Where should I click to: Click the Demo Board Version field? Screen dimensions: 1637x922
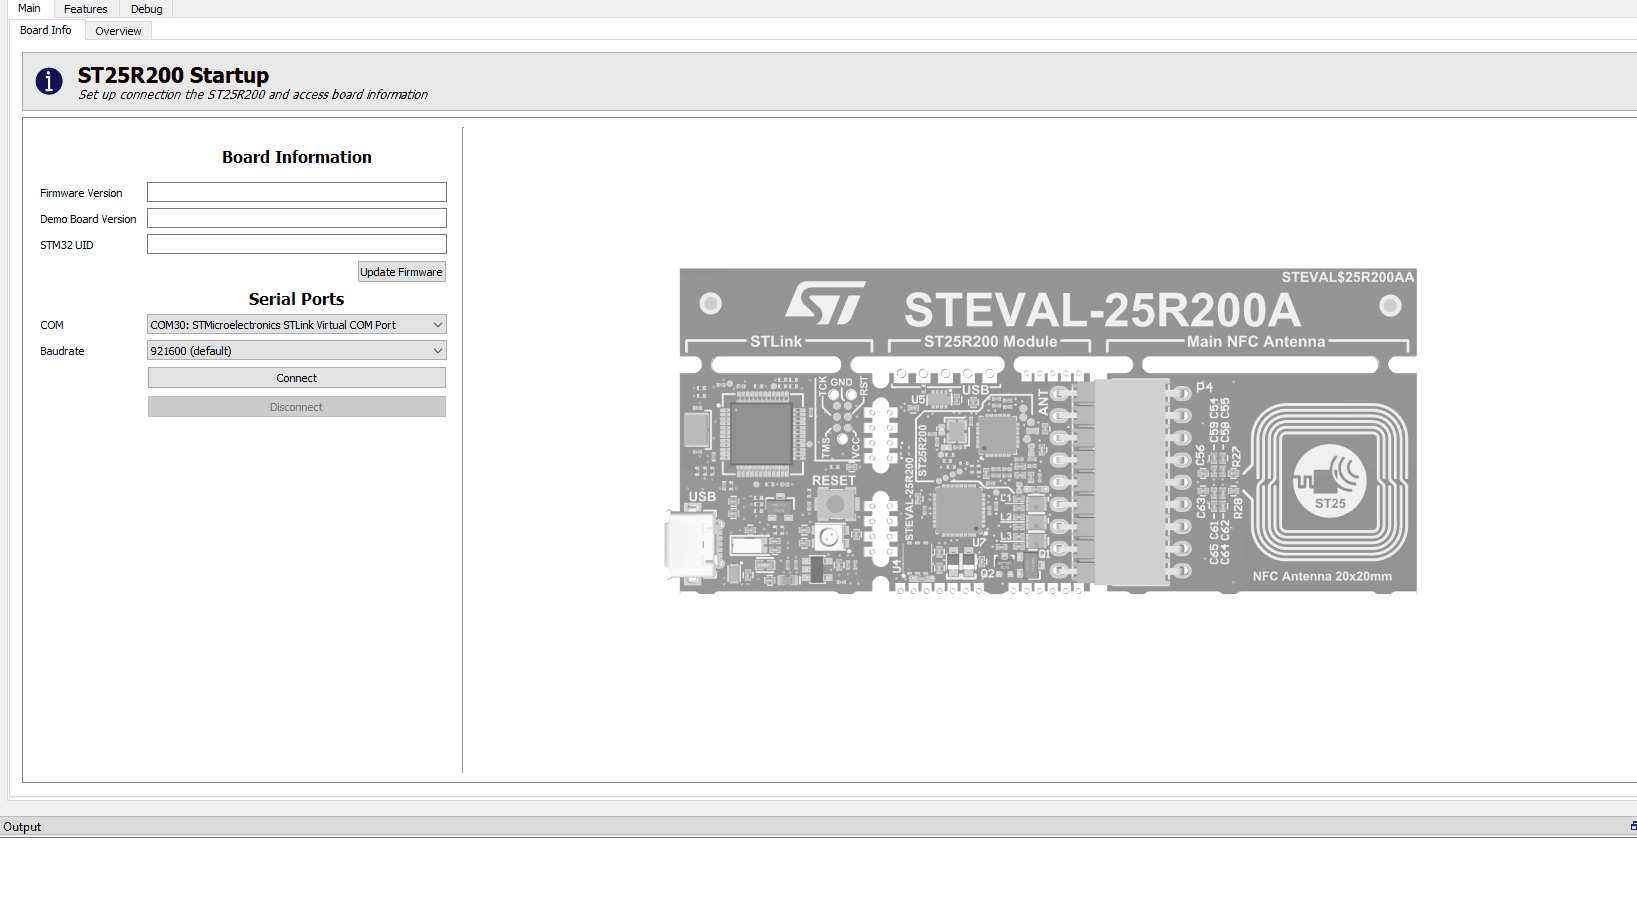(x=297, y=218)
